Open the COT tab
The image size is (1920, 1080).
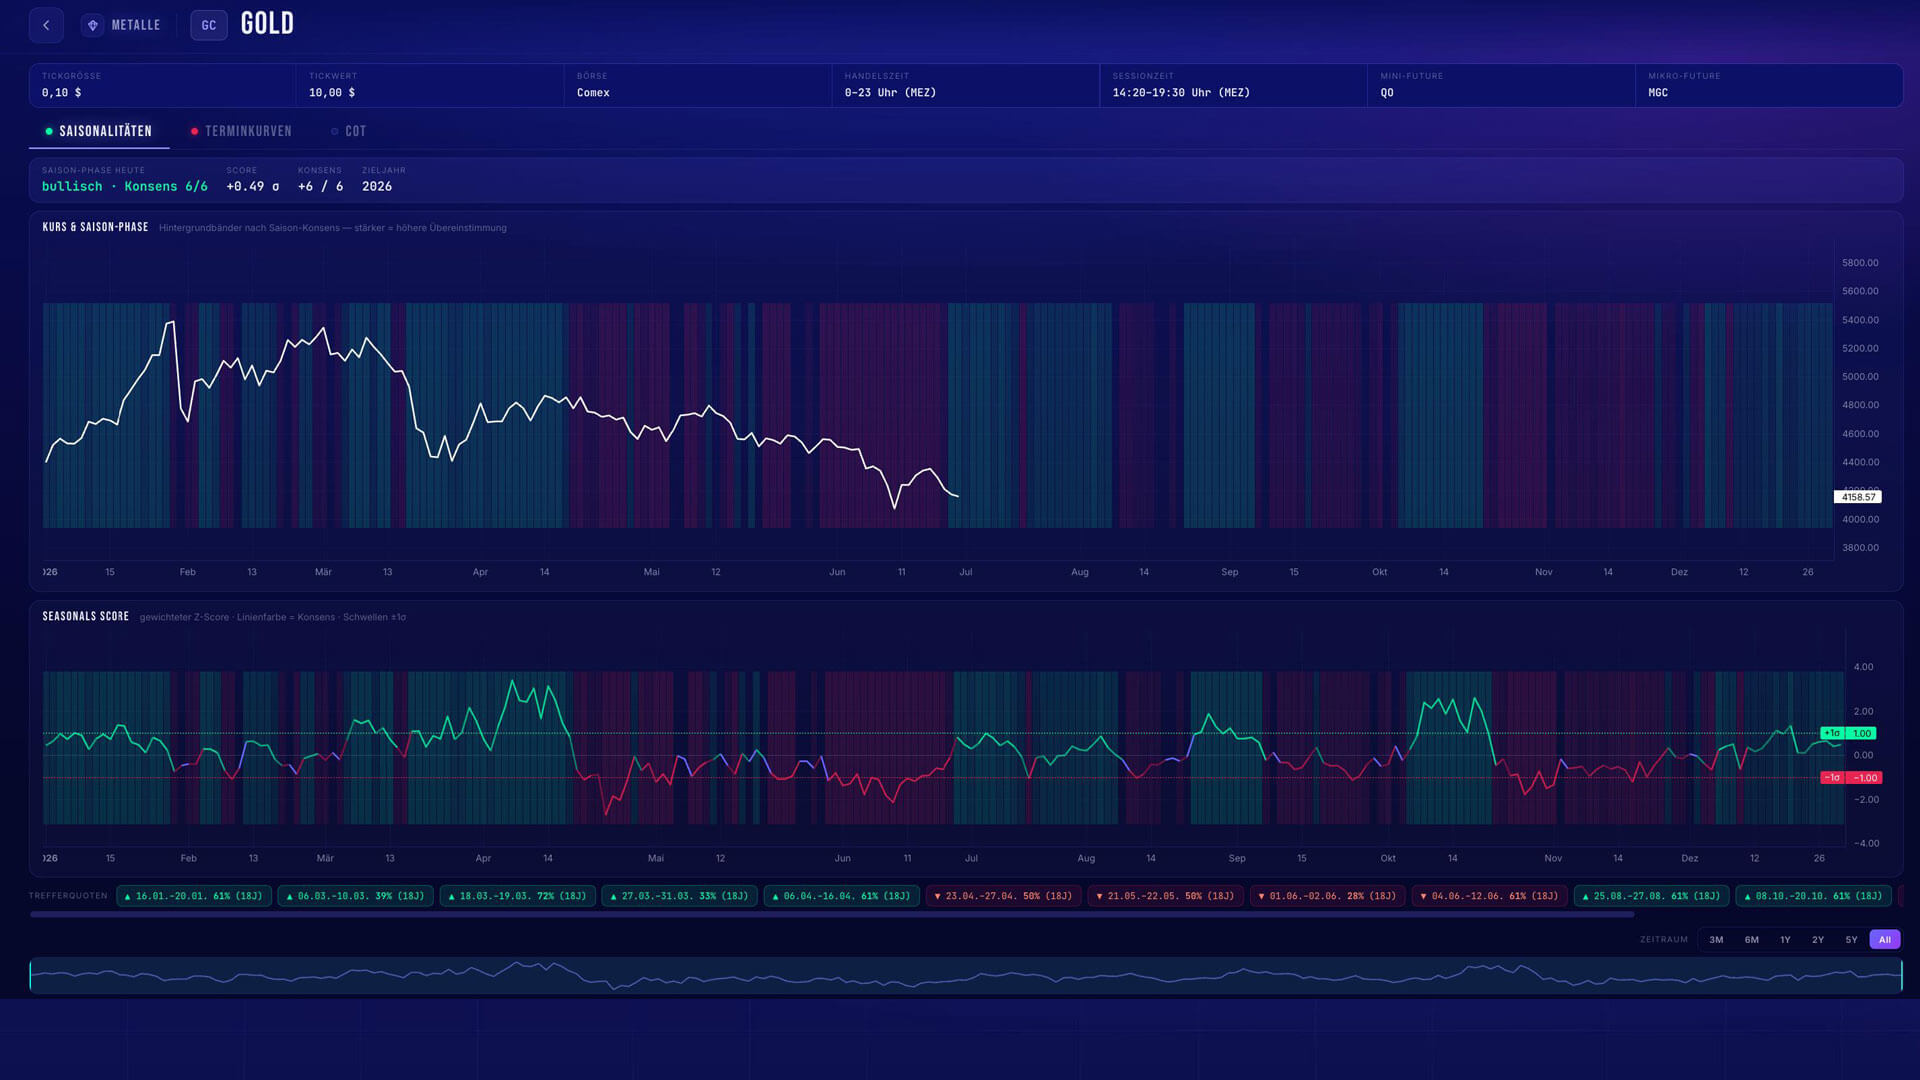(x=349, y=131)
